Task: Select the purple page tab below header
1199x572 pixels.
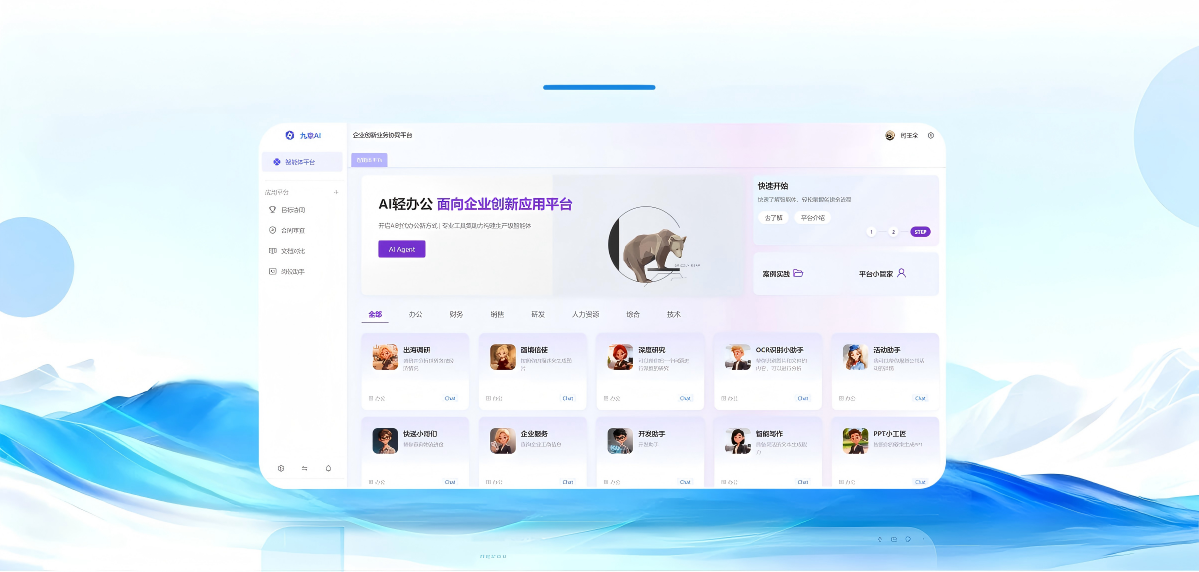Action: coord(369,160)
